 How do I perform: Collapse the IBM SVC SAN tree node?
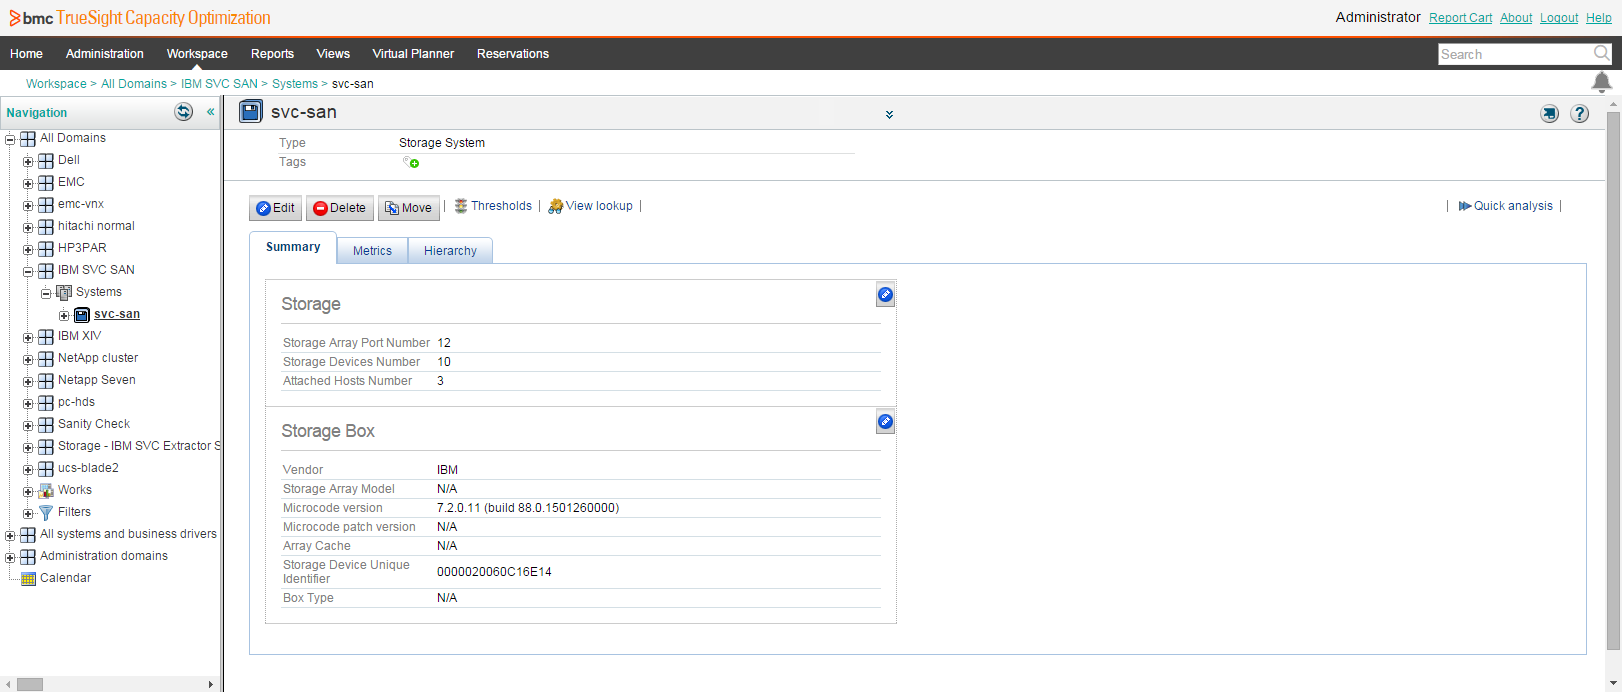point(28,271)
